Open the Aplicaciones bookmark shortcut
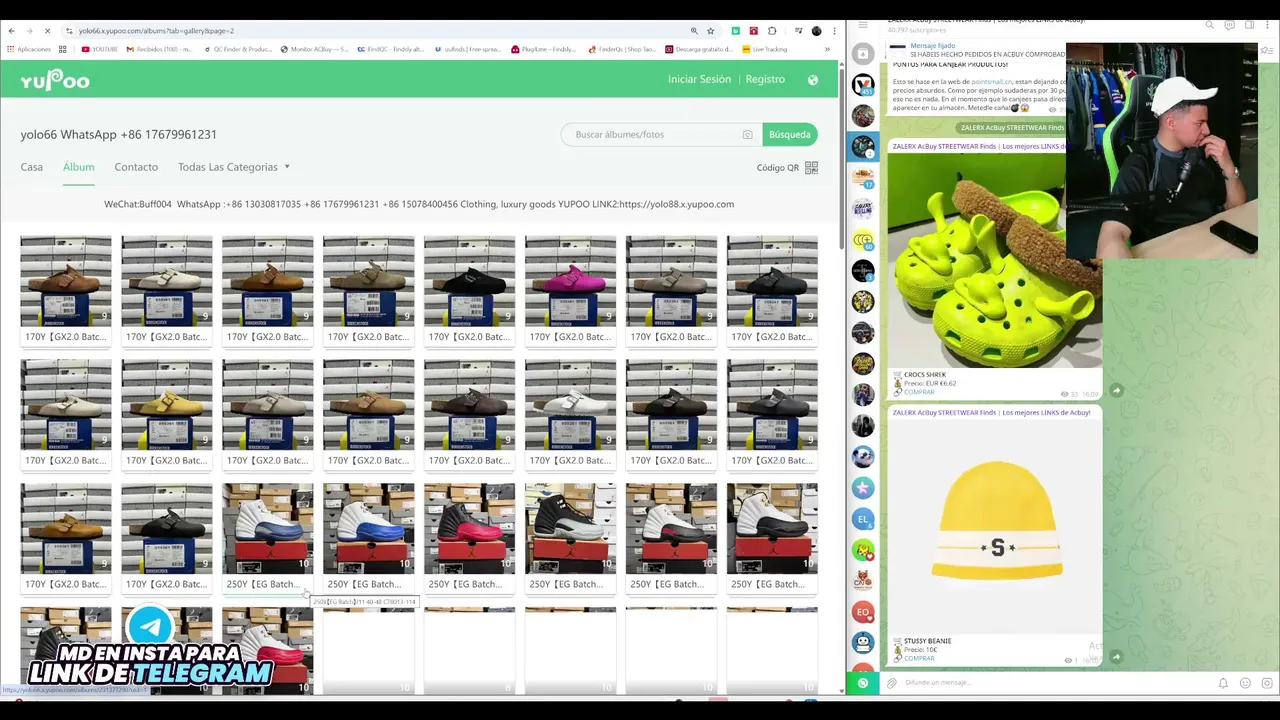 pos(28,49)
